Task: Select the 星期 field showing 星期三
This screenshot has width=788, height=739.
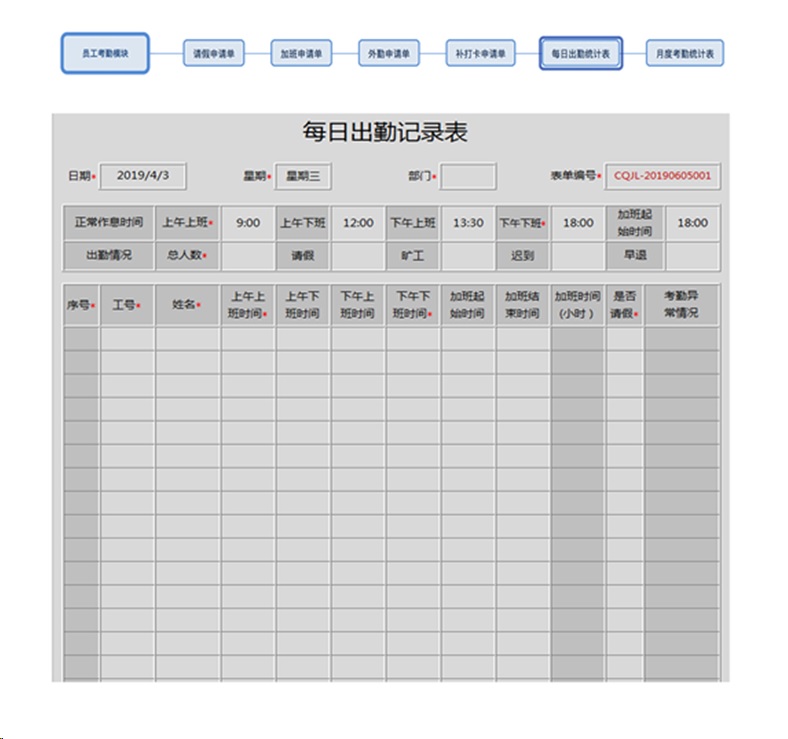Action: [x=303, y=176]
